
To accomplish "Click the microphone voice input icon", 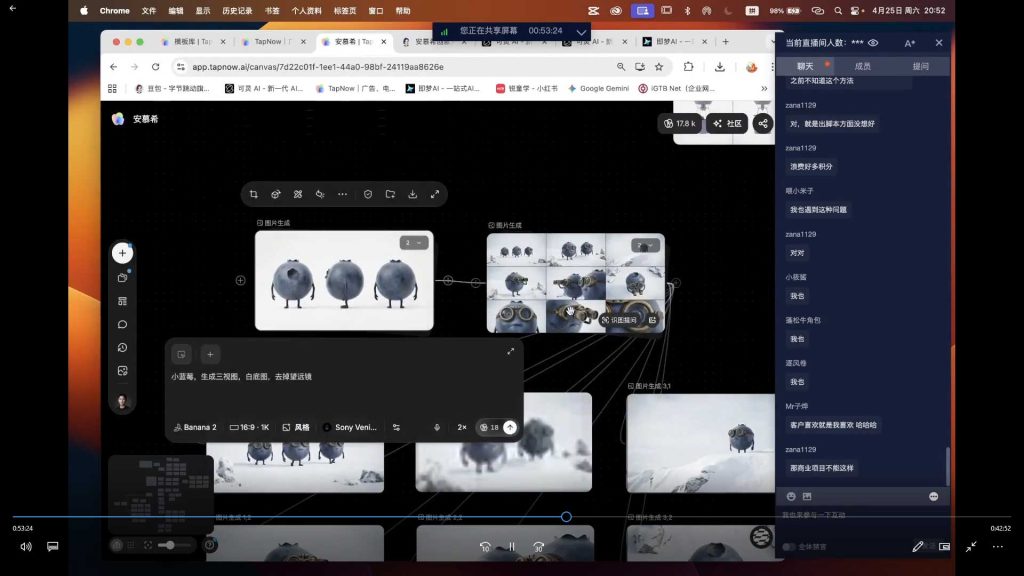I will tap(437, 427).
